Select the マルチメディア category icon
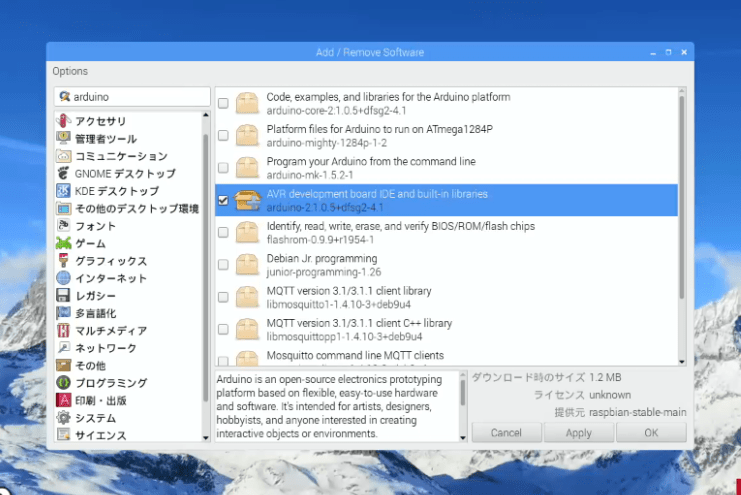This screenshot has height=495, width=741. coord(63,330)
